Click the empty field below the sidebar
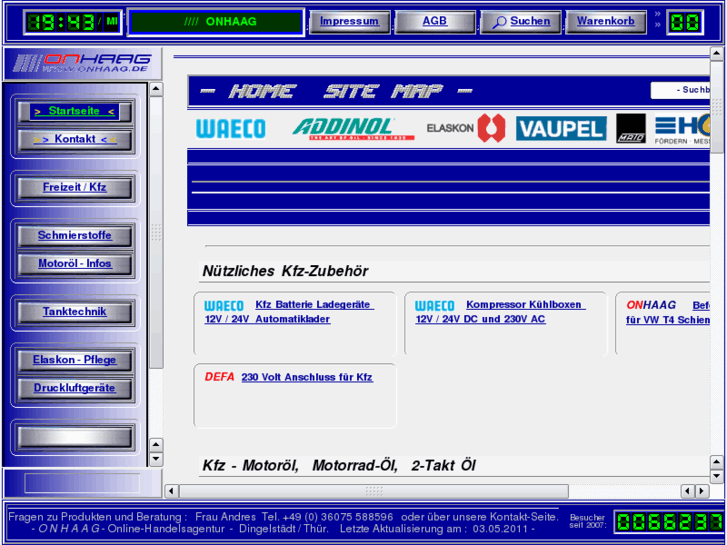The height and width of the screenshot is (545, 727). point(82,483)
